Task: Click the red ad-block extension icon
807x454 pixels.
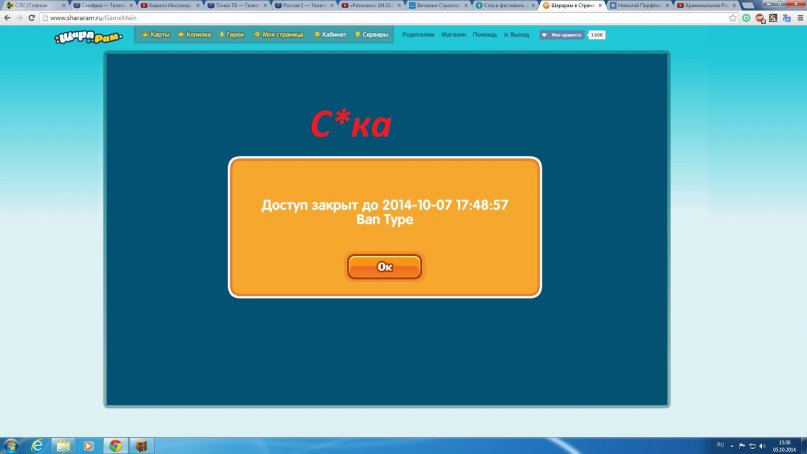Action: 760,18
